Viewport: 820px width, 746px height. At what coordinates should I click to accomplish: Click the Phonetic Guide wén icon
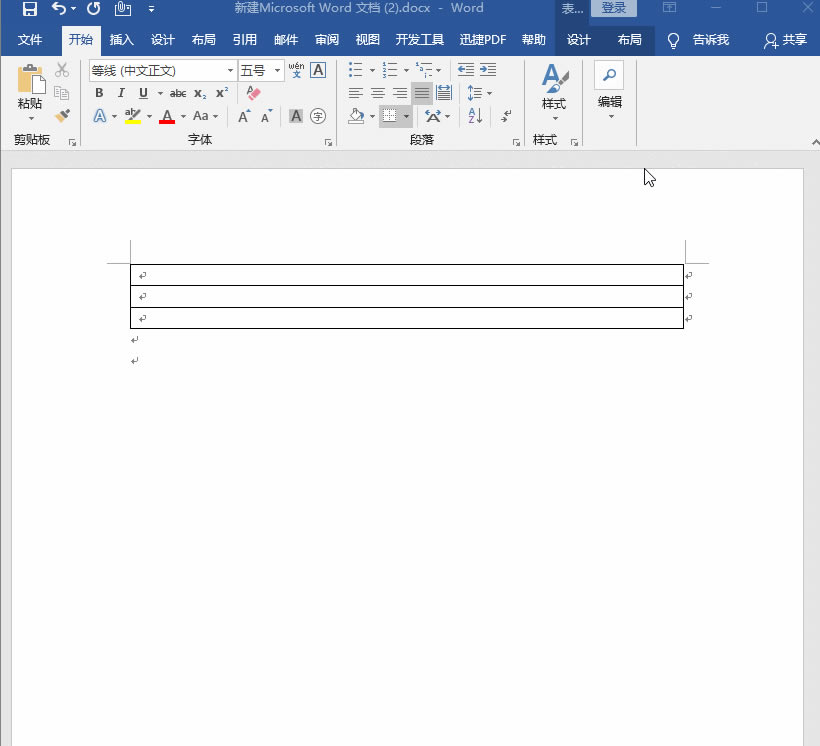tap(296, 70)
